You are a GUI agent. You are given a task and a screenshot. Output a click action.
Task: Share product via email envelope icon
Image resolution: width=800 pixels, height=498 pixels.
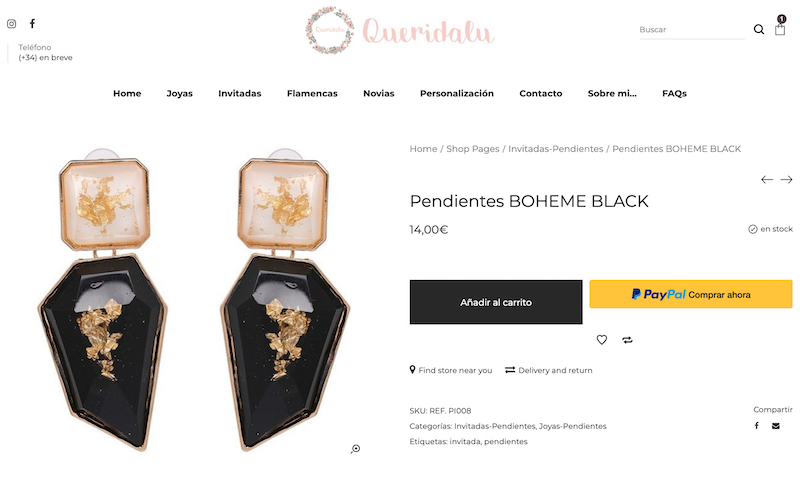coord(776,426)
